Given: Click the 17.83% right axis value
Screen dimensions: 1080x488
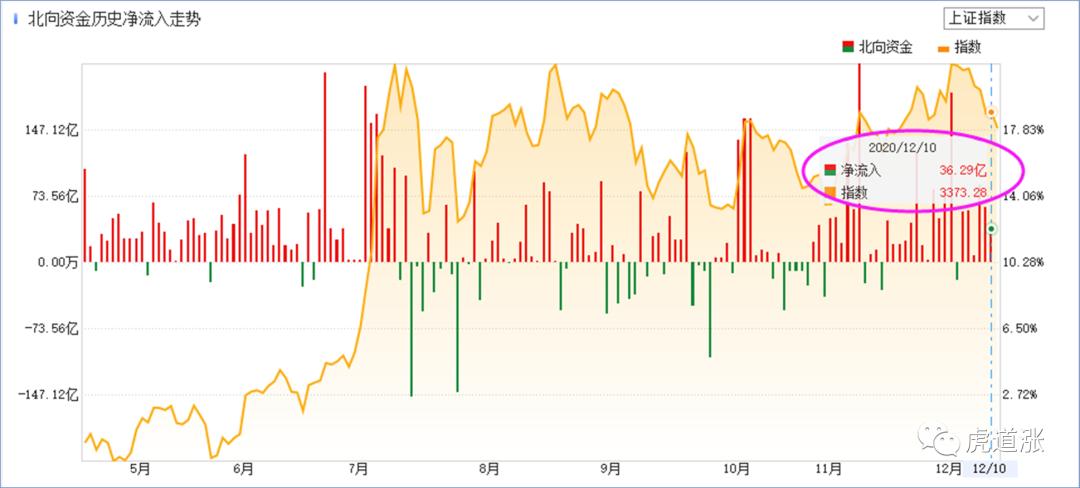Looking at the screenshot, I should pos(1024,129).
